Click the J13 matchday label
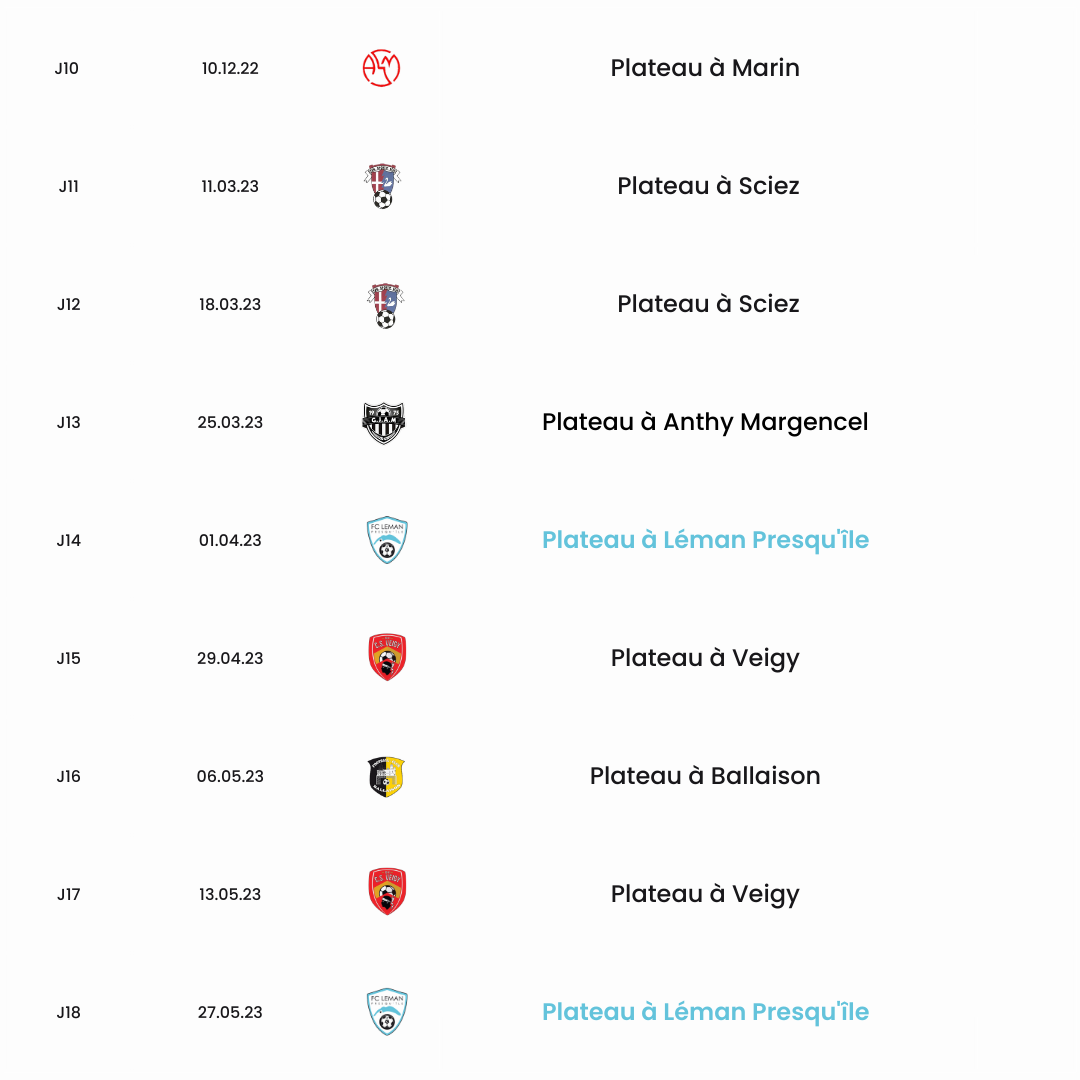This screenshot has width=1080, height=1080. [68, 422]
